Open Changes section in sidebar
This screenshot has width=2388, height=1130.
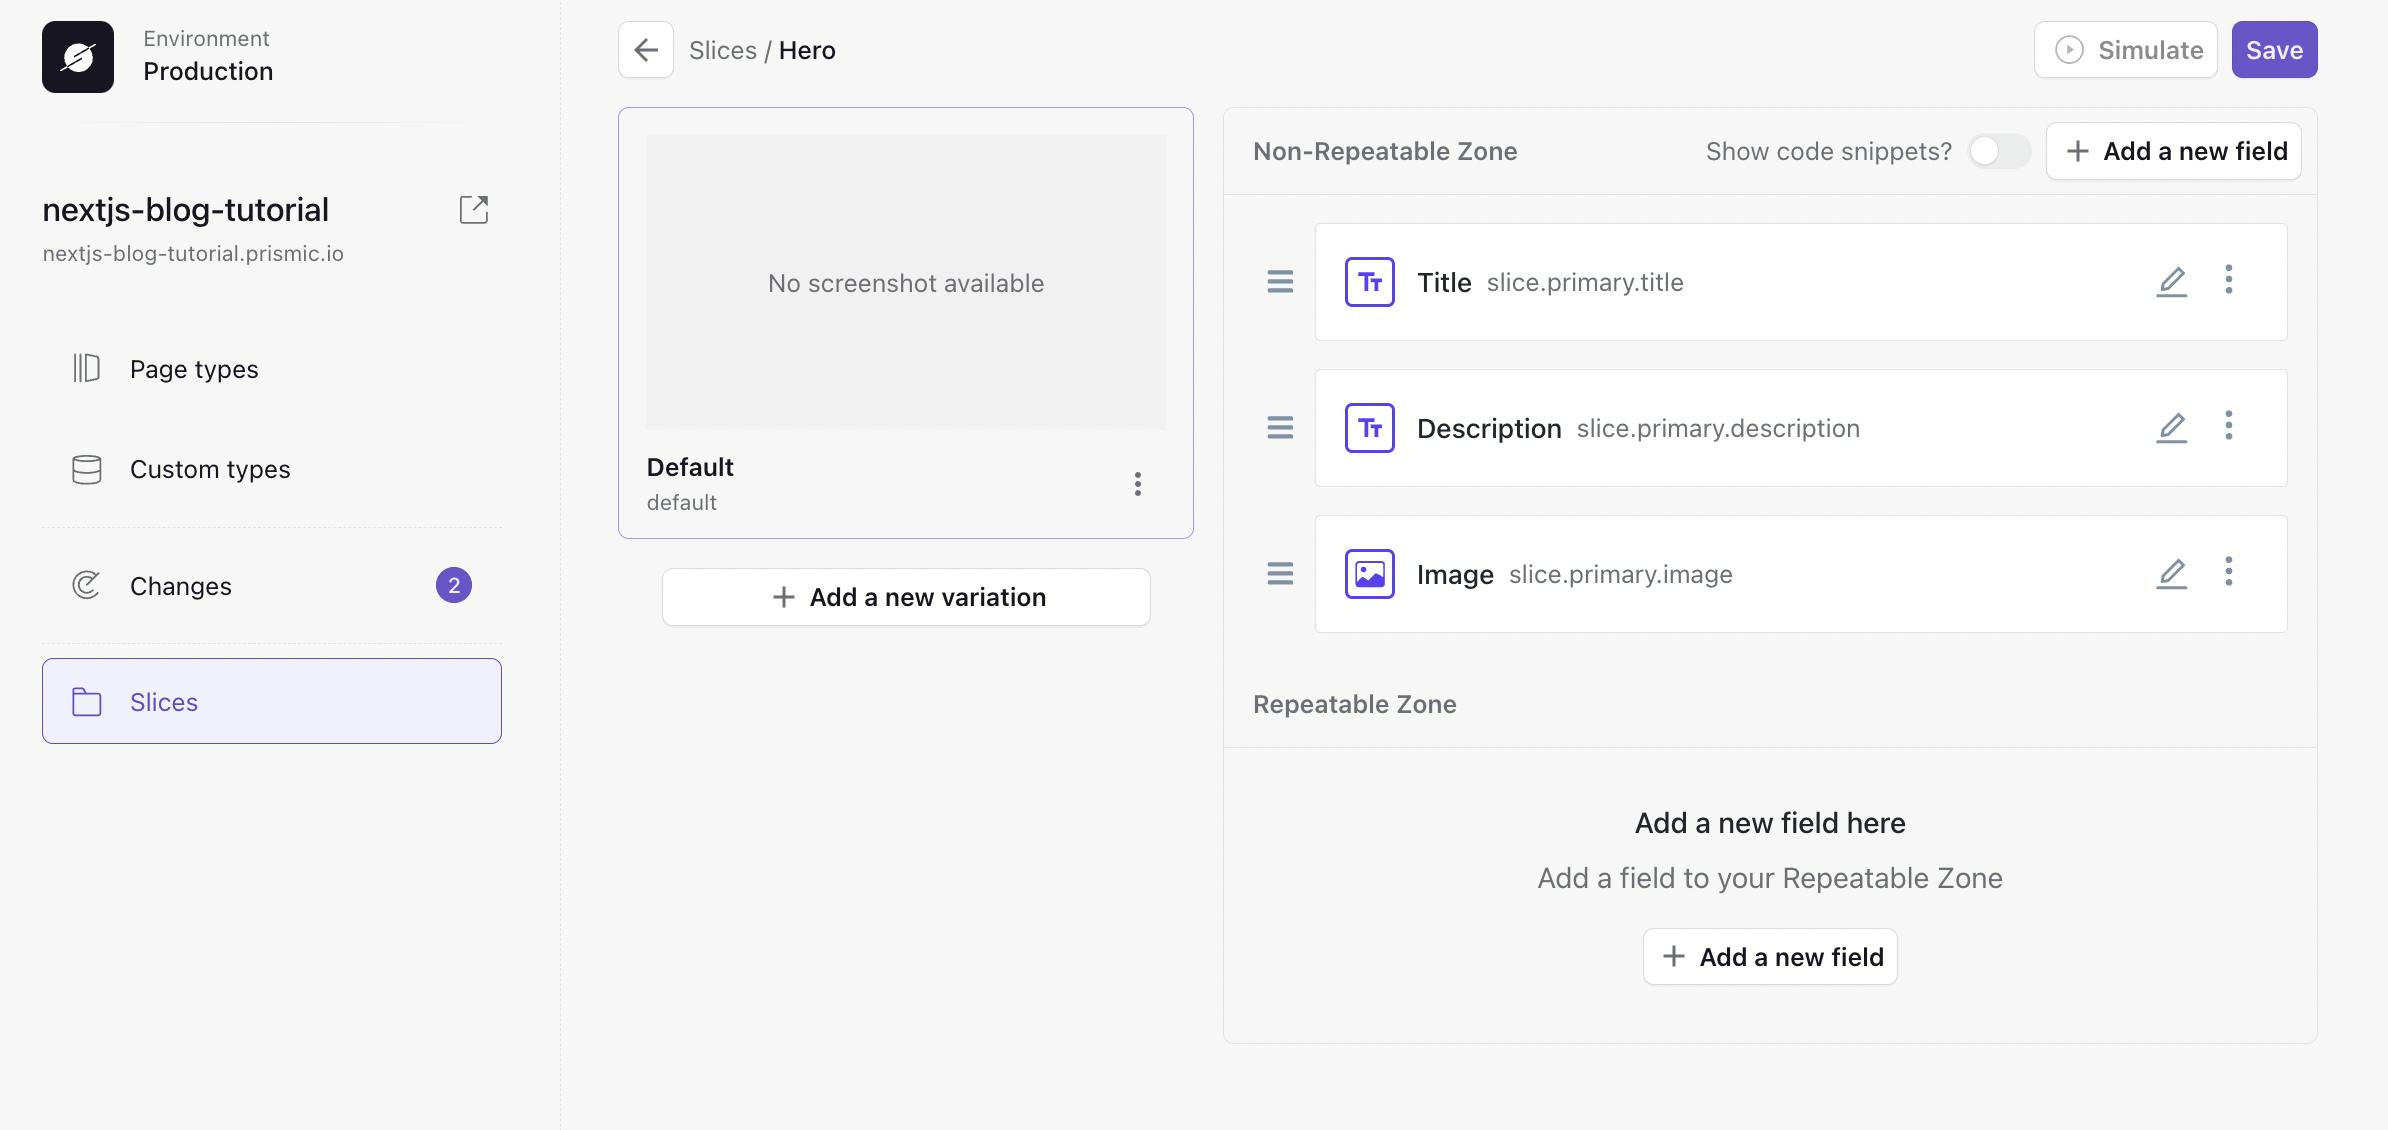181,586
